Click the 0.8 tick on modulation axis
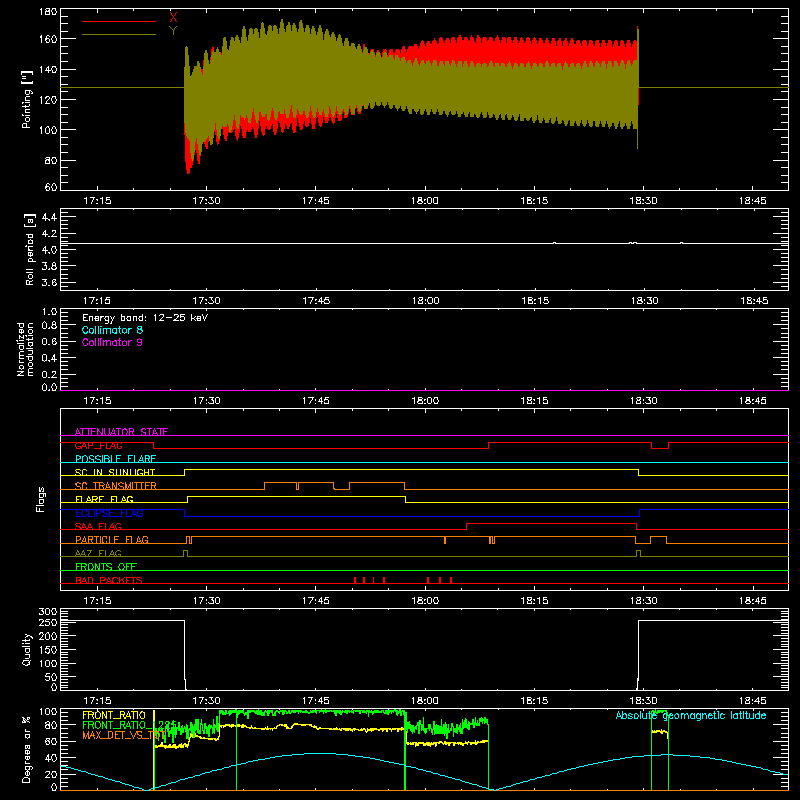The width and height of the screenshot is (800, 800). pos(49,326)
